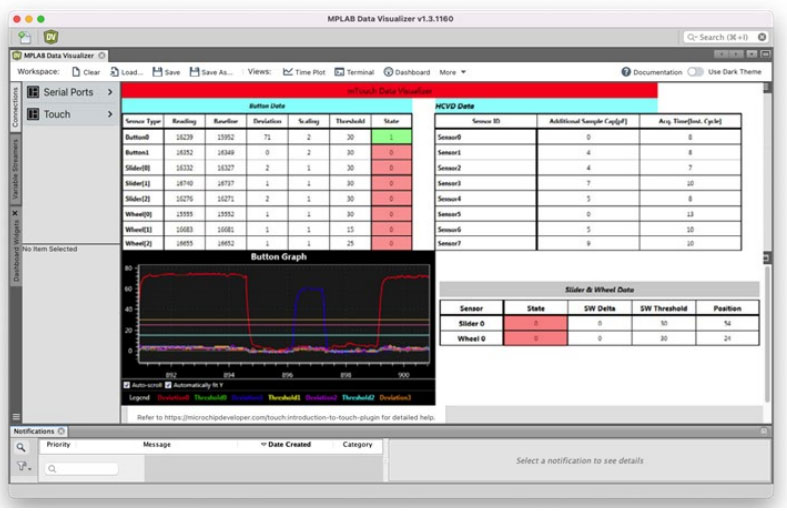The width and height of the screenshot is (787, 511).
Task: Select the MPLAB Data Visualizer tab
Action: tap(59, 55)
